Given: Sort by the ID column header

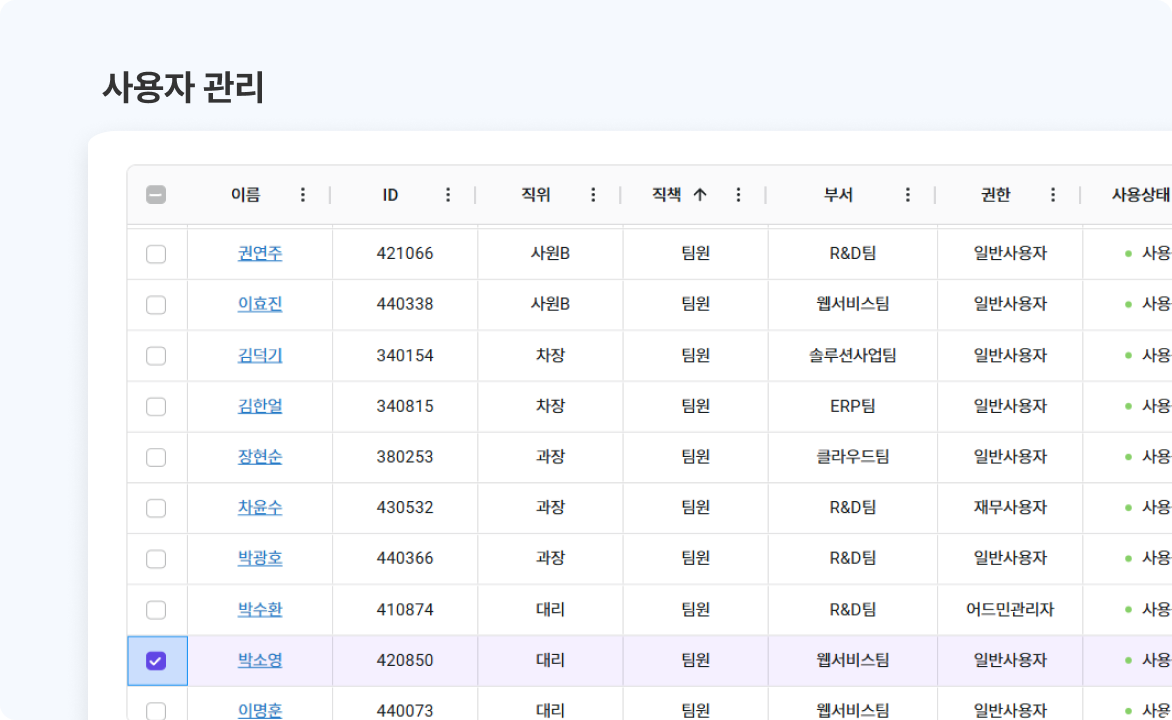Looking at the screenshot, I should (390, 195).
